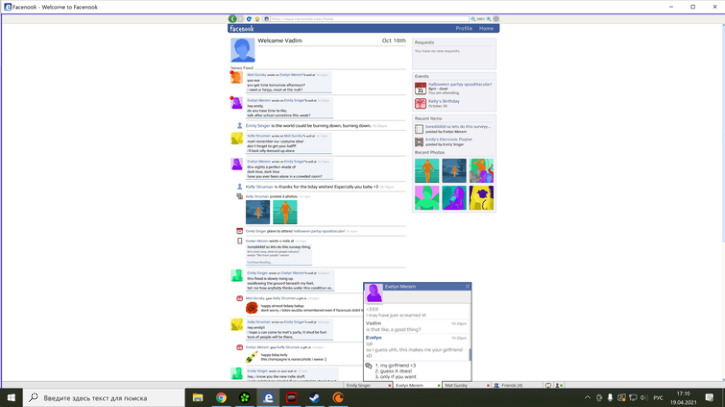This screenshot has width=725, height=407.
Task: Open Kelly's Birthday event link
Action: coord(444,101)
